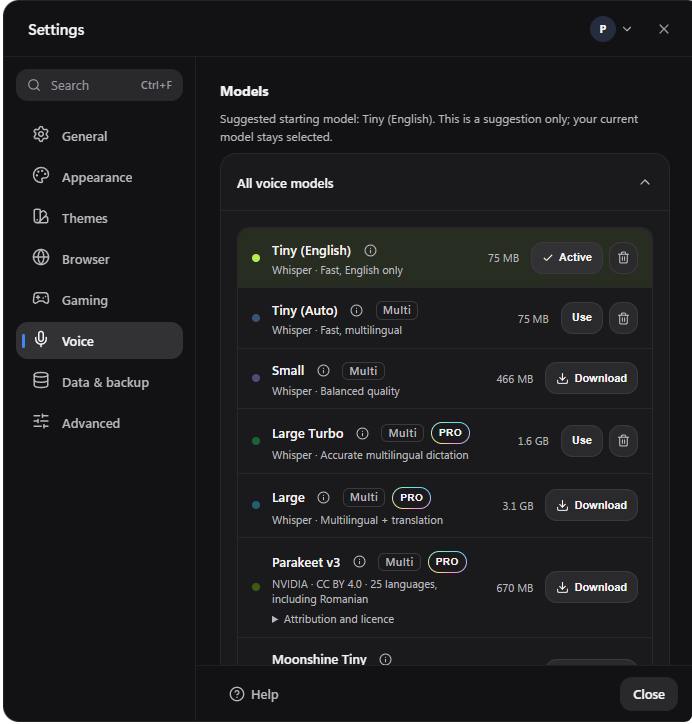Click the Themes swatch icon
The image size is (692, 724).
tap(41, 217)
